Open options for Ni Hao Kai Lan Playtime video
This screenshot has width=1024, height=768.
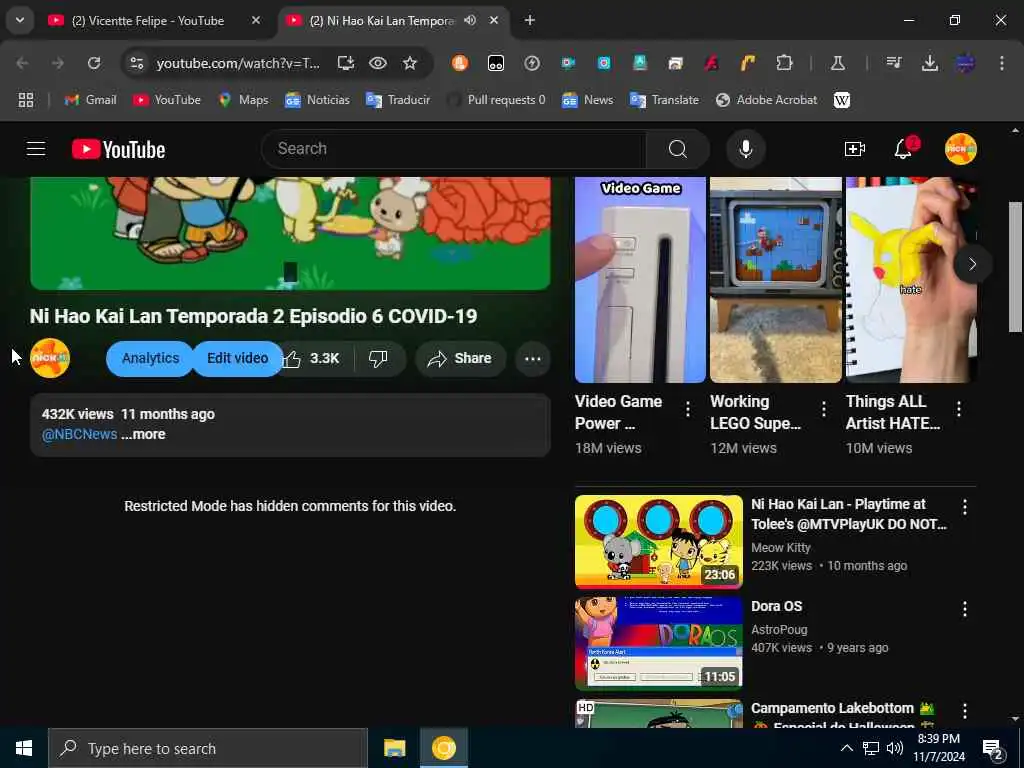[x=965, y=507]
